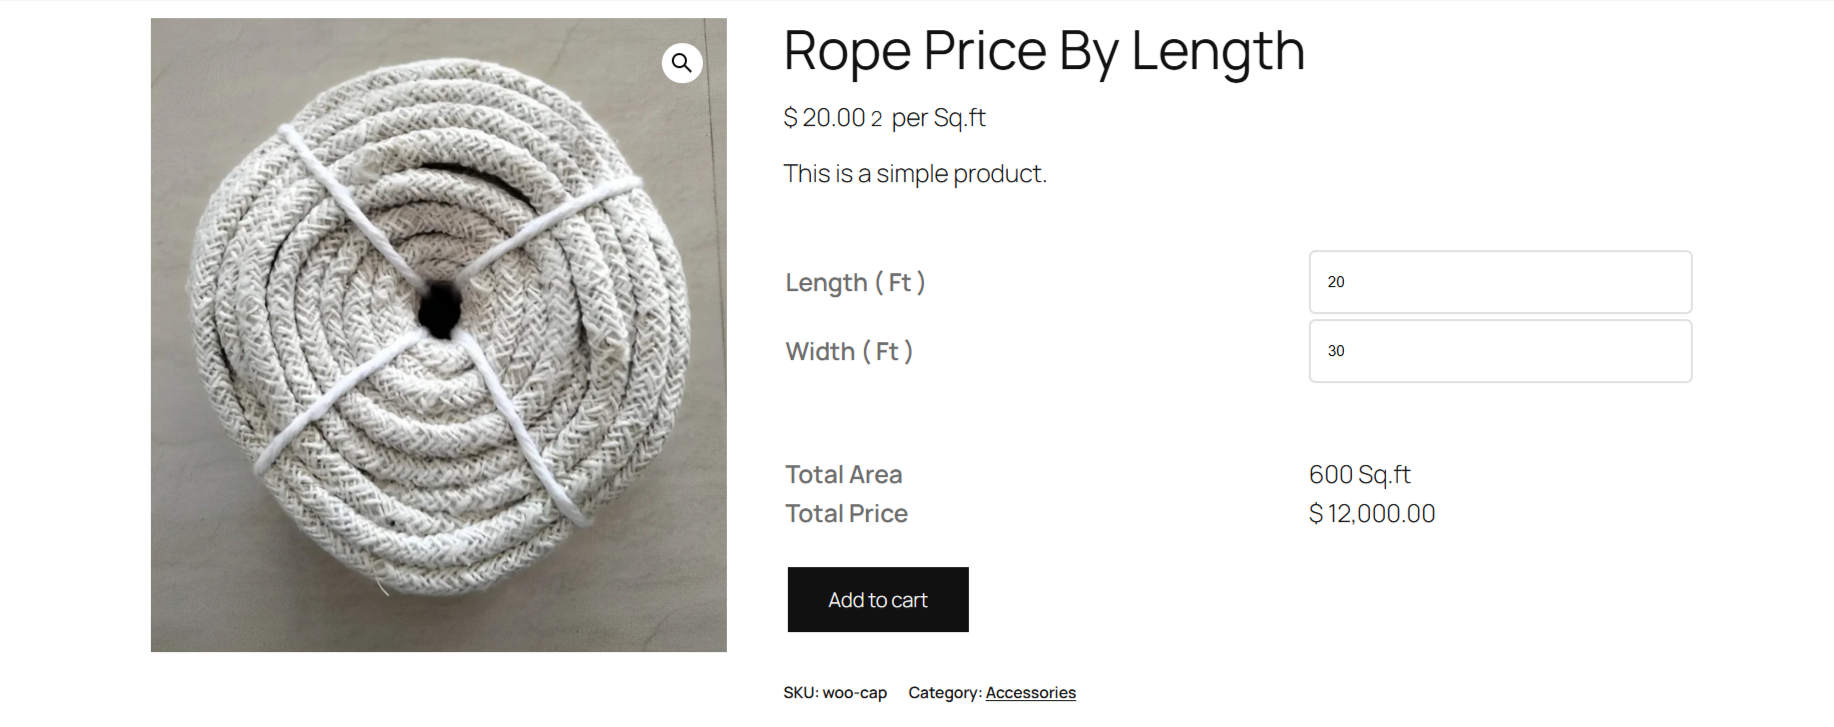Open the Accessories category link
The width and height of the screenshot is (1834, 727).
[x=1030, y=693]
